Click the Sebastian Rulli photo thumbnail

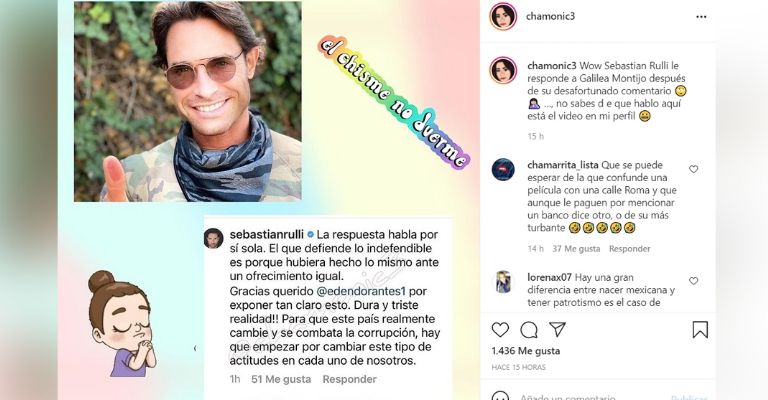pos(188,101)
